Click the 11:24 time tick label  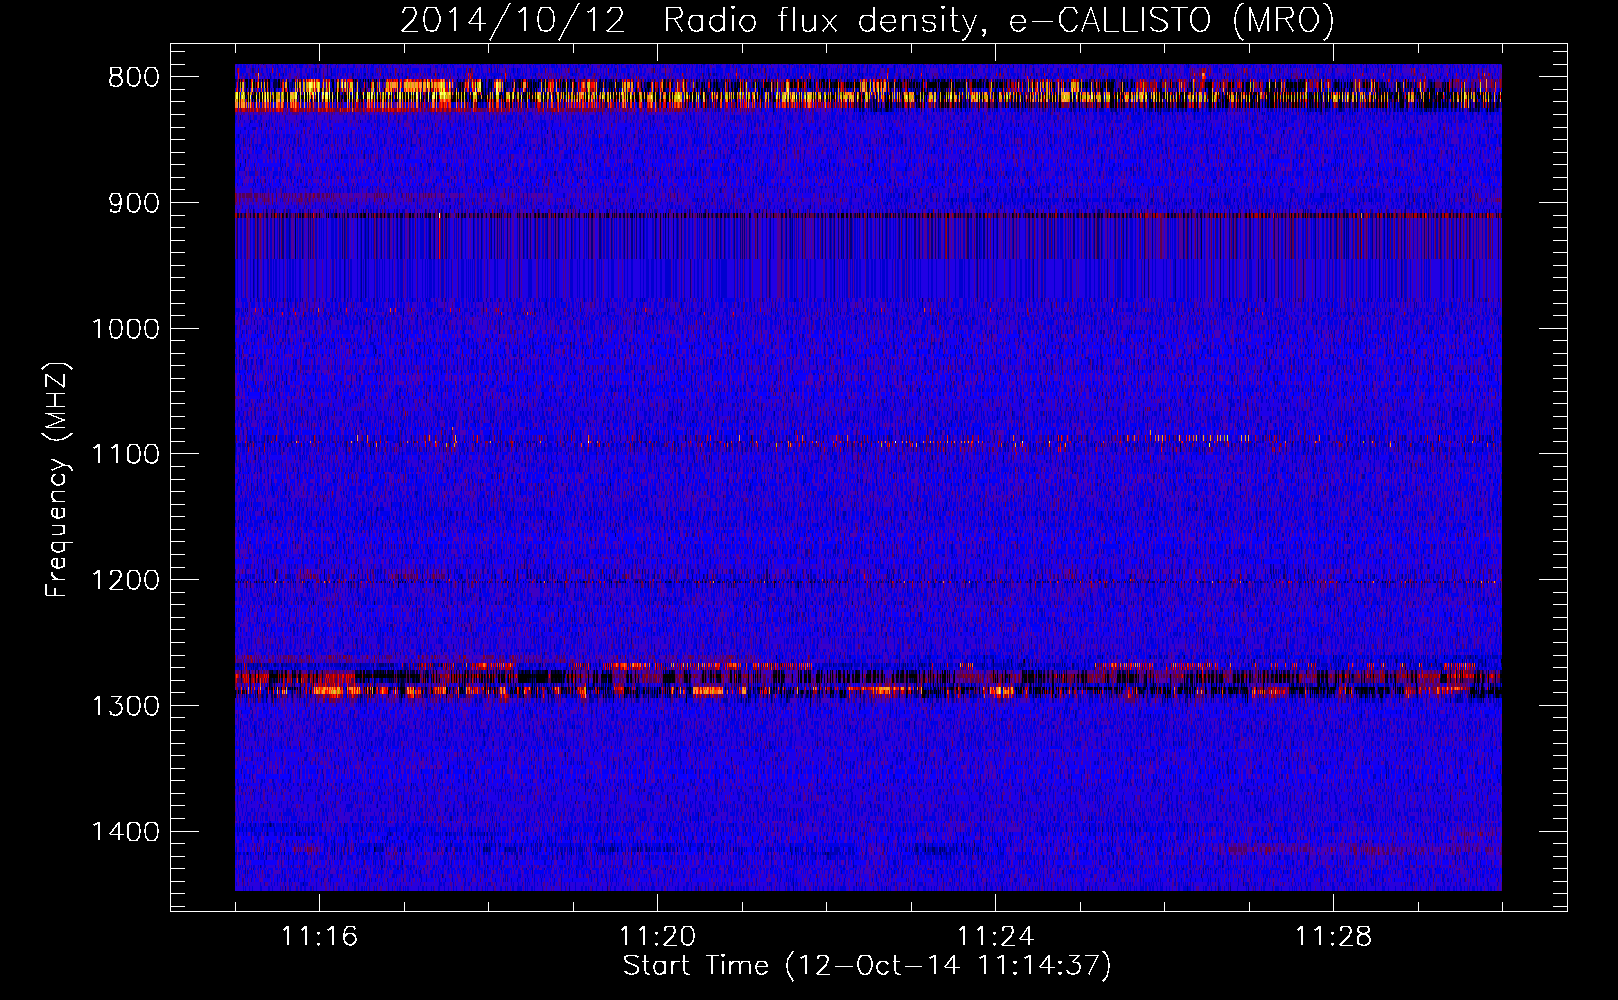coord(995,937)
